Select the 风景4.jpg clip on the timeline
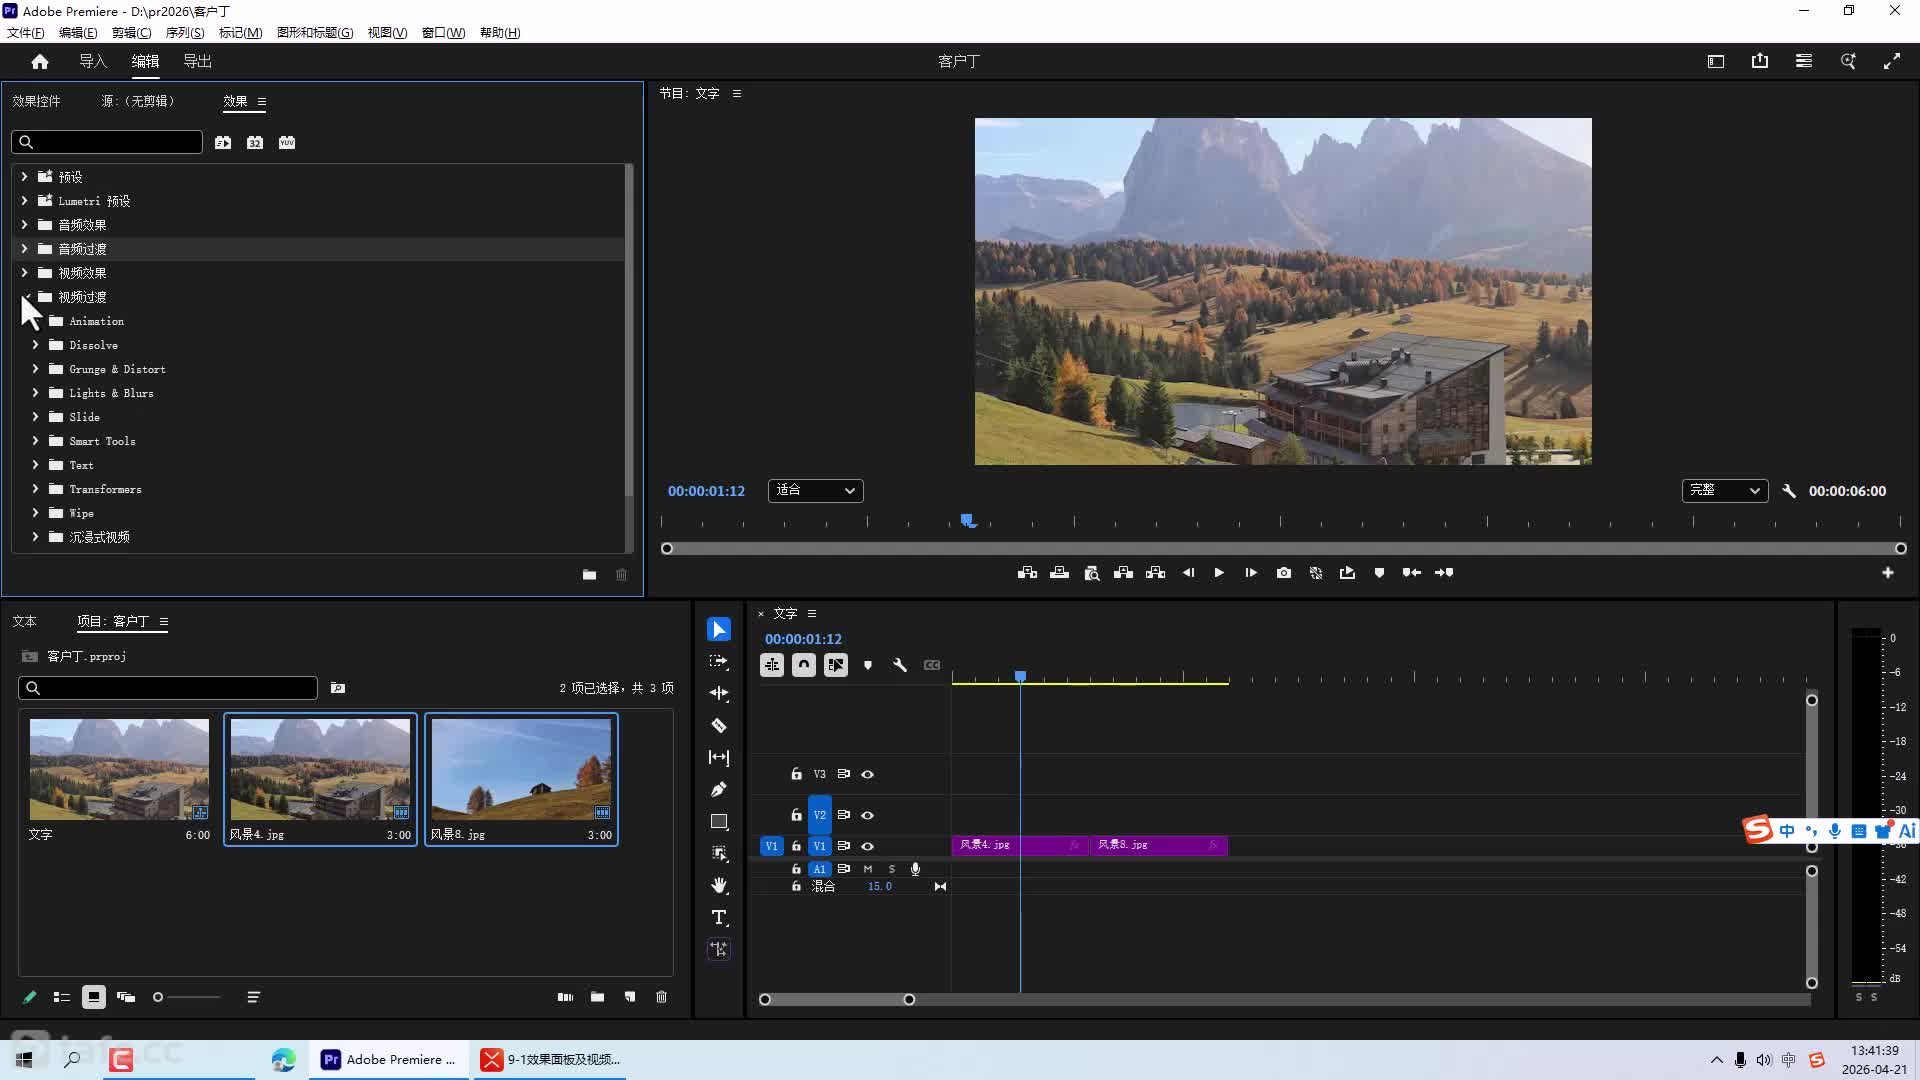This screenshot has width=1920, height=1080. (1020, 846)
